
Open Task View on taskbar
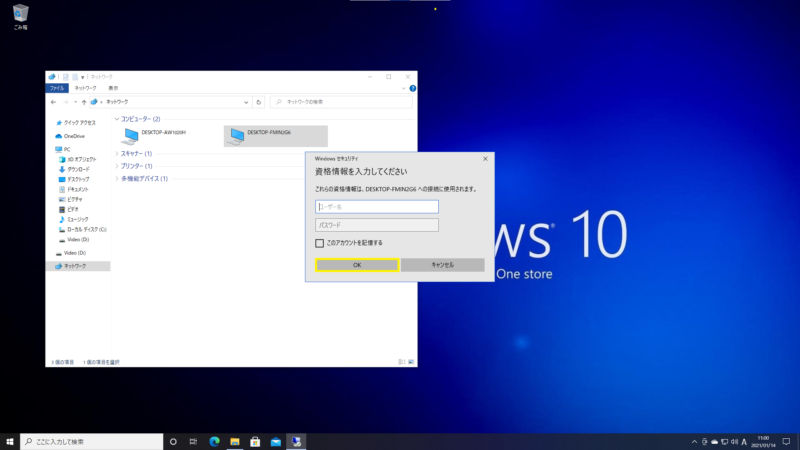tap(193, 442)
